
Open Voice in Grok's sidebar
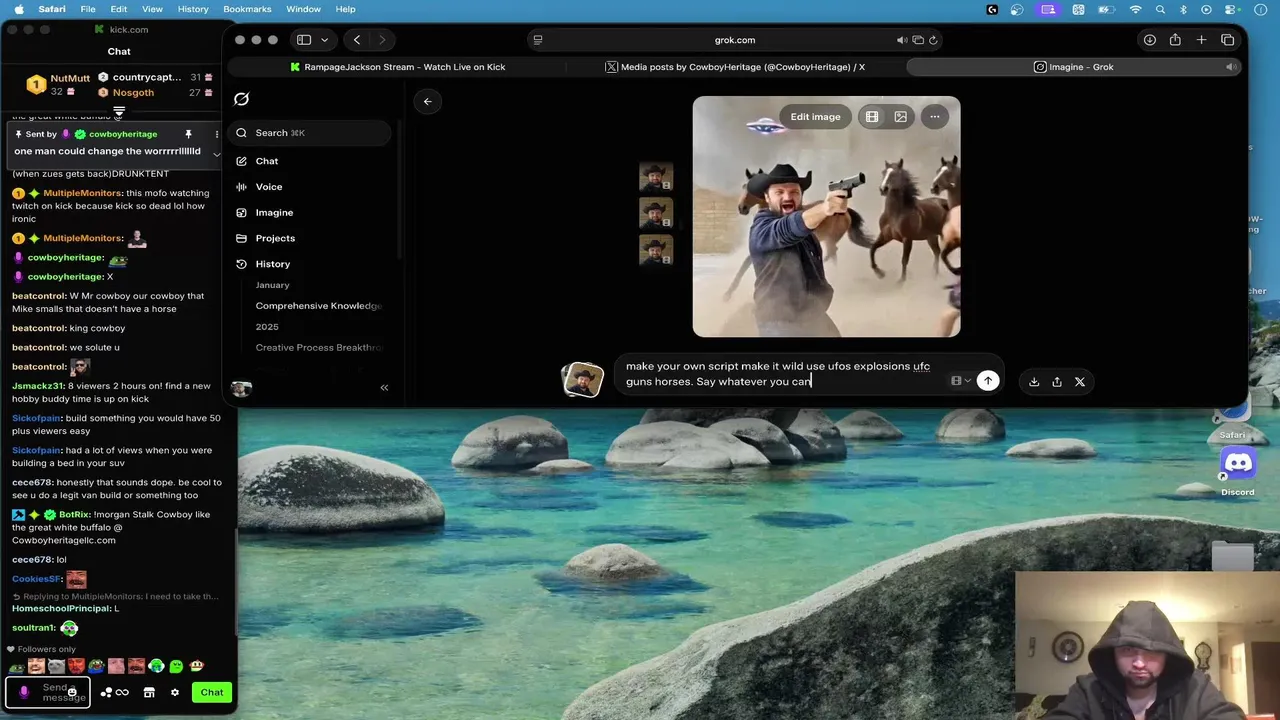pyautogui.click(x=268, y=187)
